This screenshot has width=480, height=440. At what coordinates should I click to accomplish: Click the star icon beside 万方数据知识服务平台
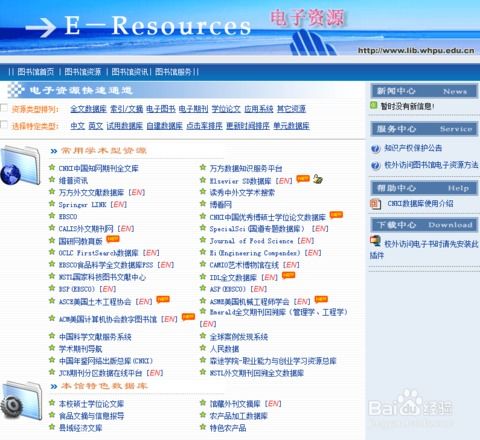point(203,167)
